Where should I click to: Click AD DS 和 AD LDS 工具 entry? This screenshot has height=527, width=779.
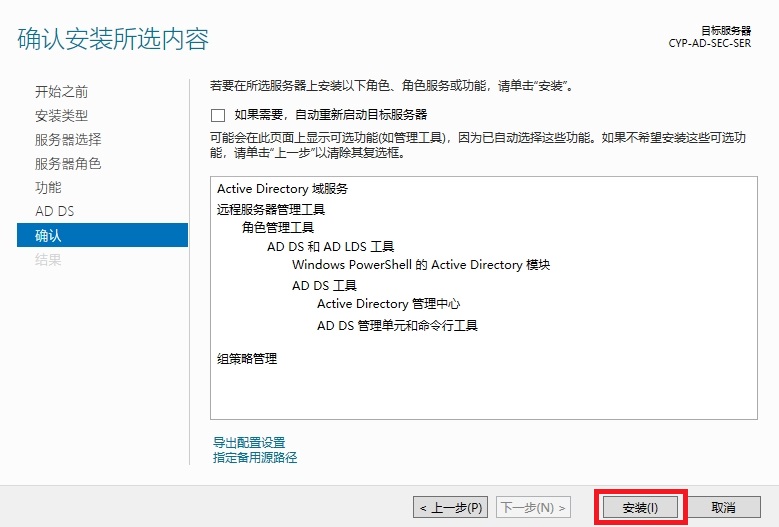(330, 246)
